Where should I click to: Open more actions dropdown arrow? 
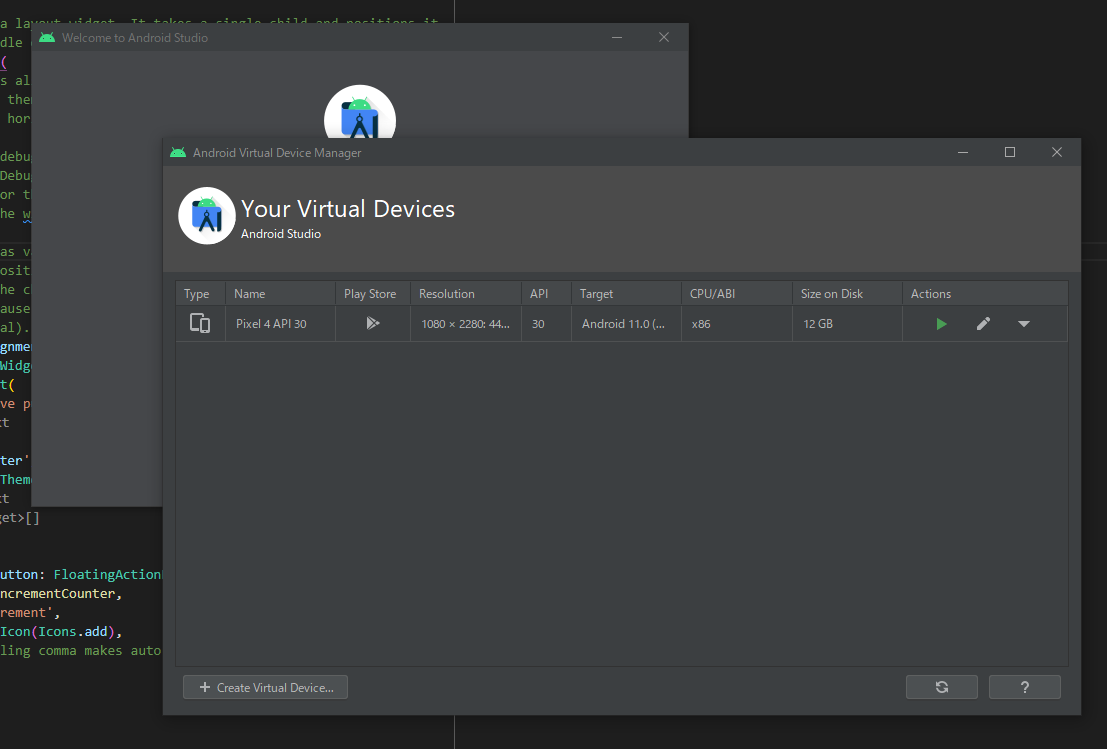(1024, 324)
